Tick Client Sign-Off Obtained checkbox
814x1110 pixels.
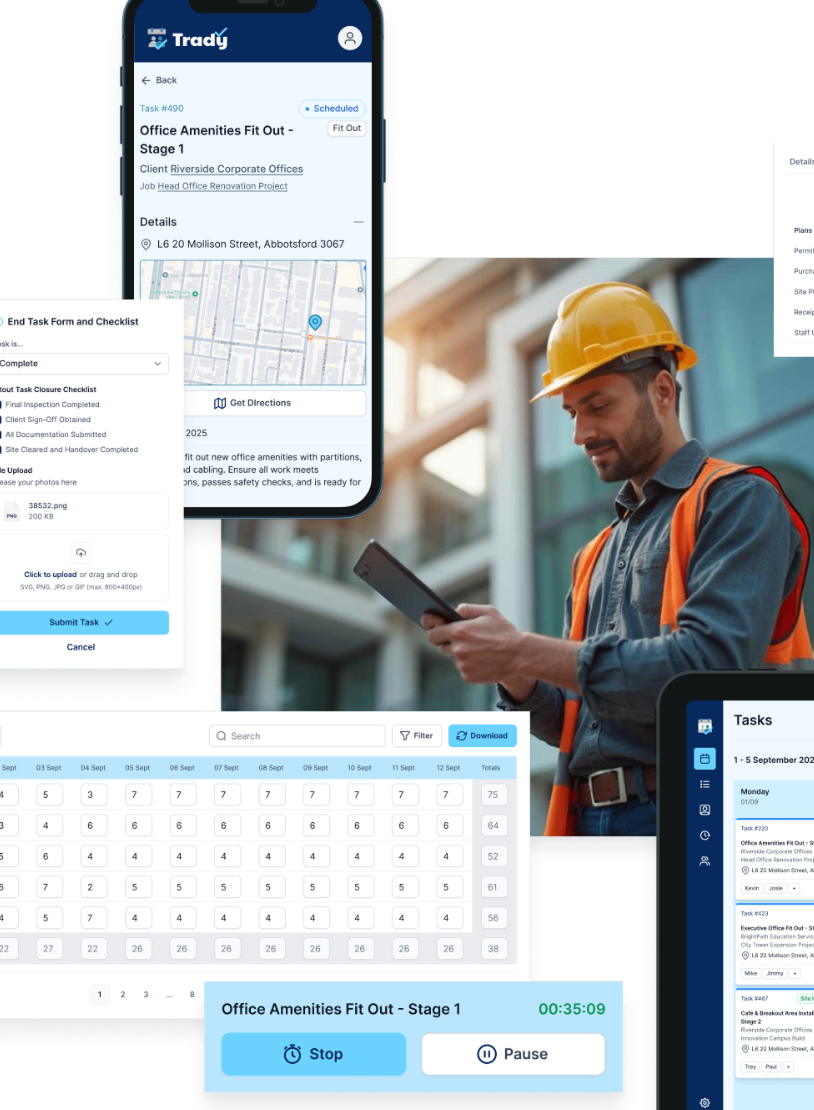1,420
